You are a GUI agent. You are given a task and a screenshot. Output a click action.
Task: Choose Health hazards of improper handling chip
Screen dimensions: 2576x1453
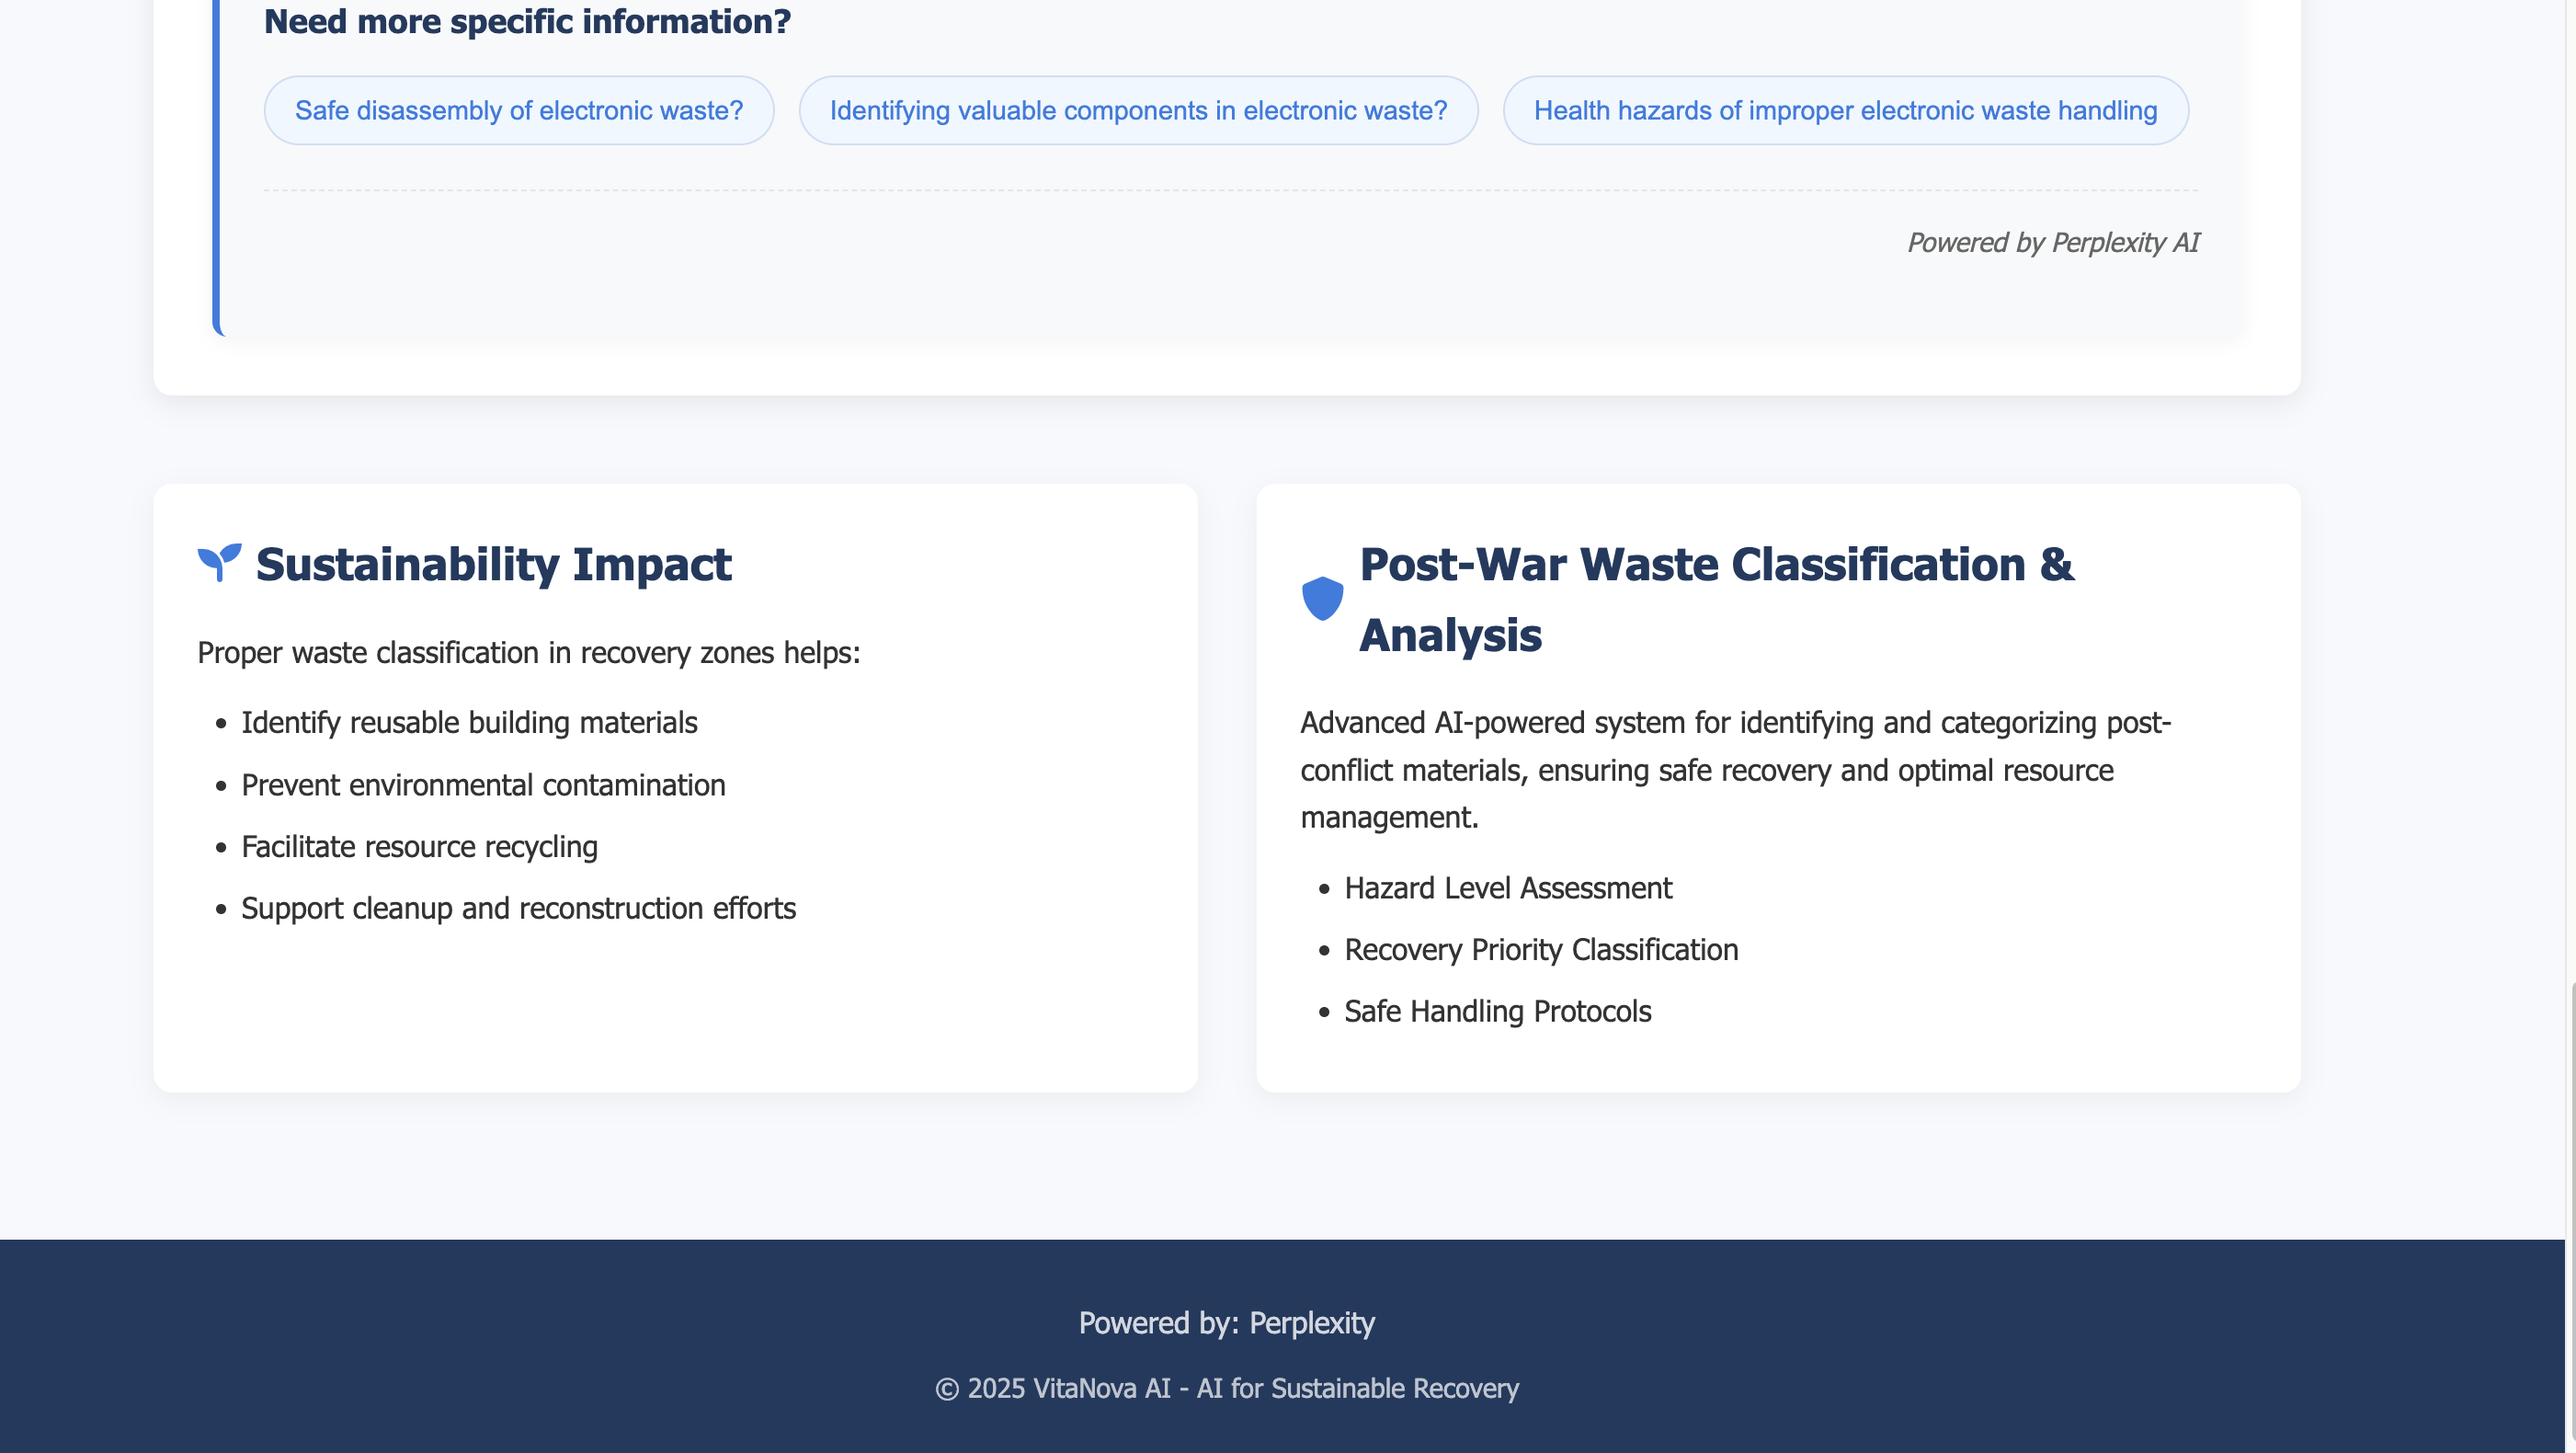(x=1845, y=110)
